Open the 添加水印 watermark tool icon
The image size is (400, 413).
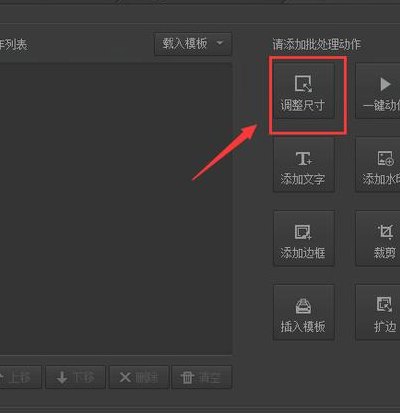(385, 158)
